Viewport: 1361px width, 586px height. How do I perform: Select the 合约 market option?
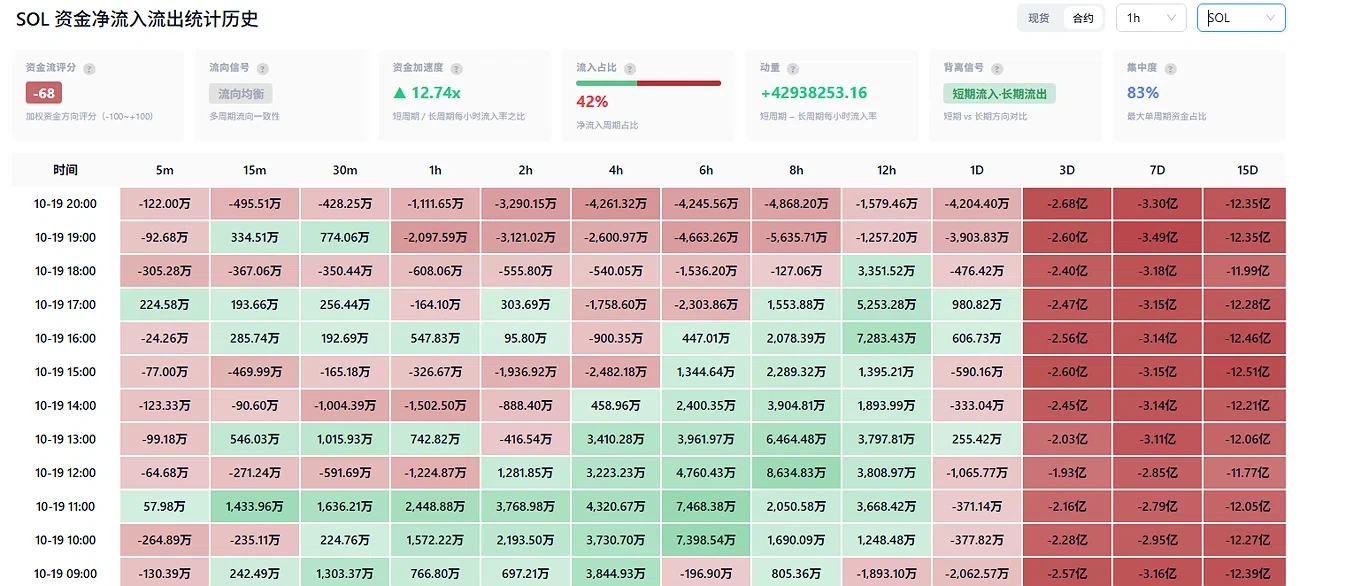pos(1083,18)
